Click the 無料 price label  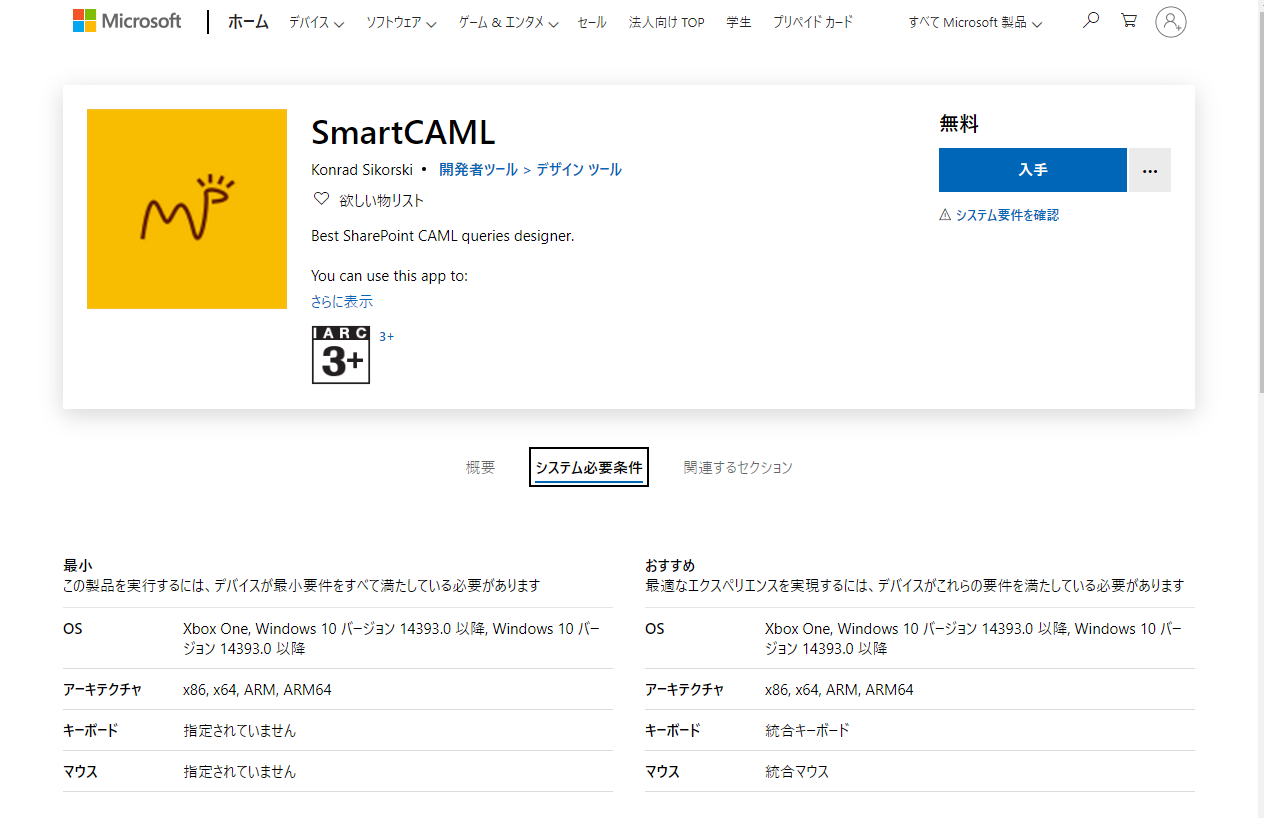[x=959, y=124]
